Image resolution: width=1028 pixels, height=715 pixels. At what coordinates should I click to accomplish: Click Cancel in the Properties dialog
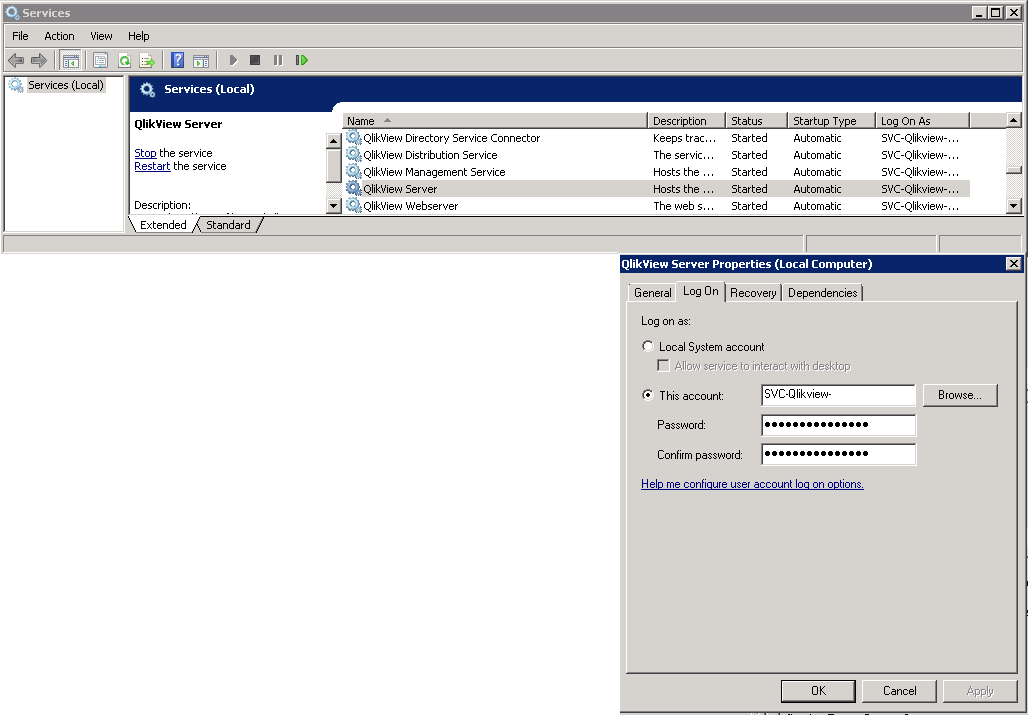point(900,691)
